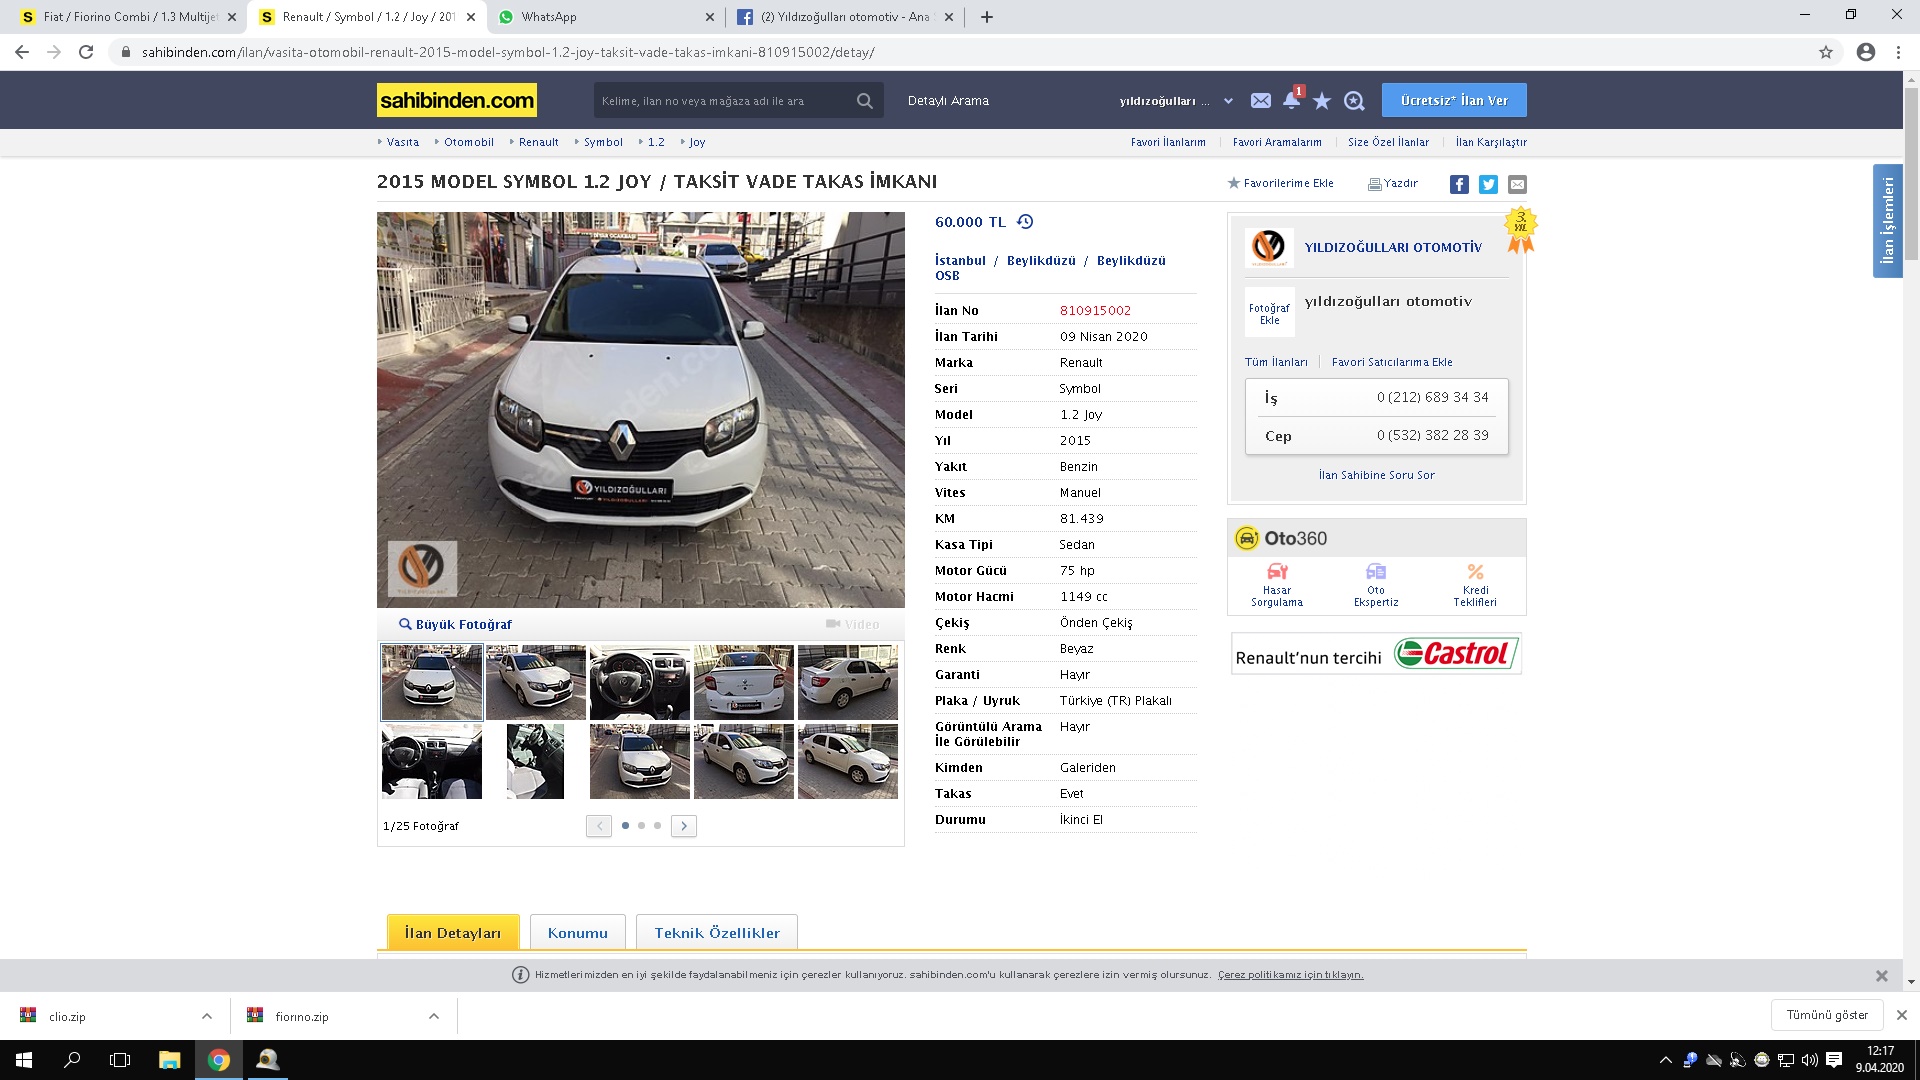Click Chrome icon in taskbar
The image size is (1920, 1080).
click(219, 1060)
